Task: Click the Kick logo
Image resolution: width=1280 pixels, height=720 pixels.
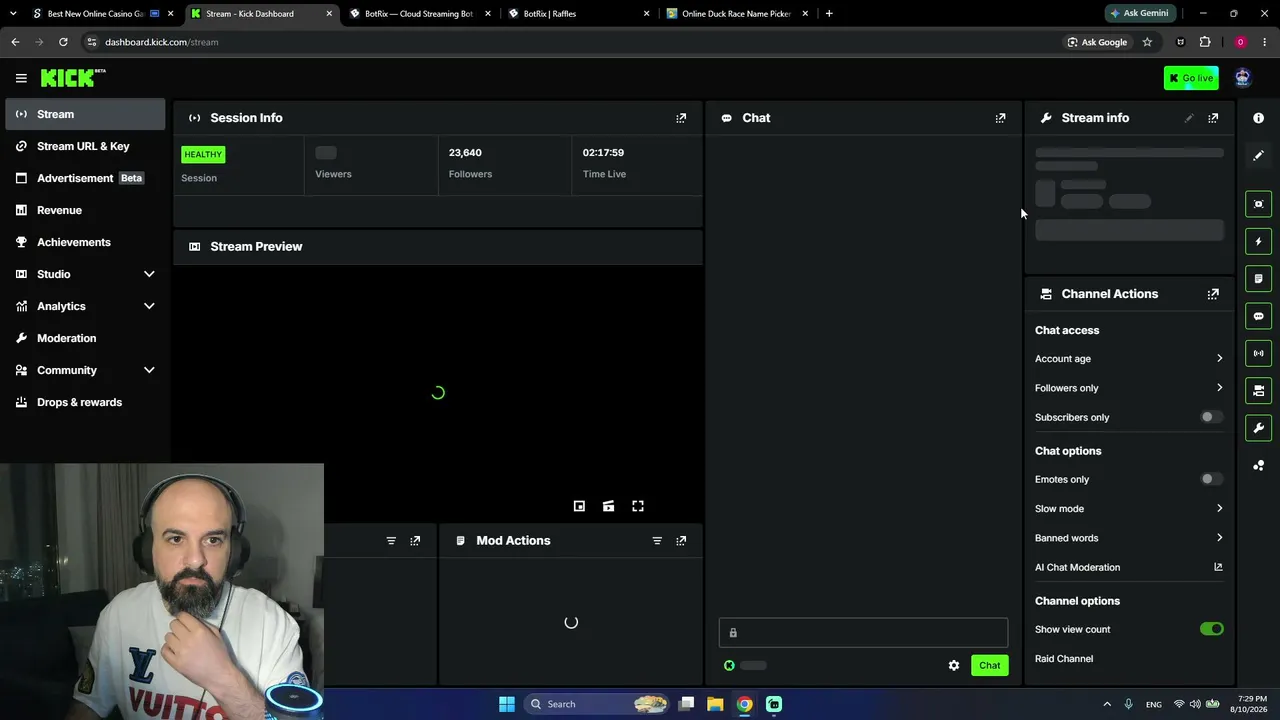Action: 73,78
